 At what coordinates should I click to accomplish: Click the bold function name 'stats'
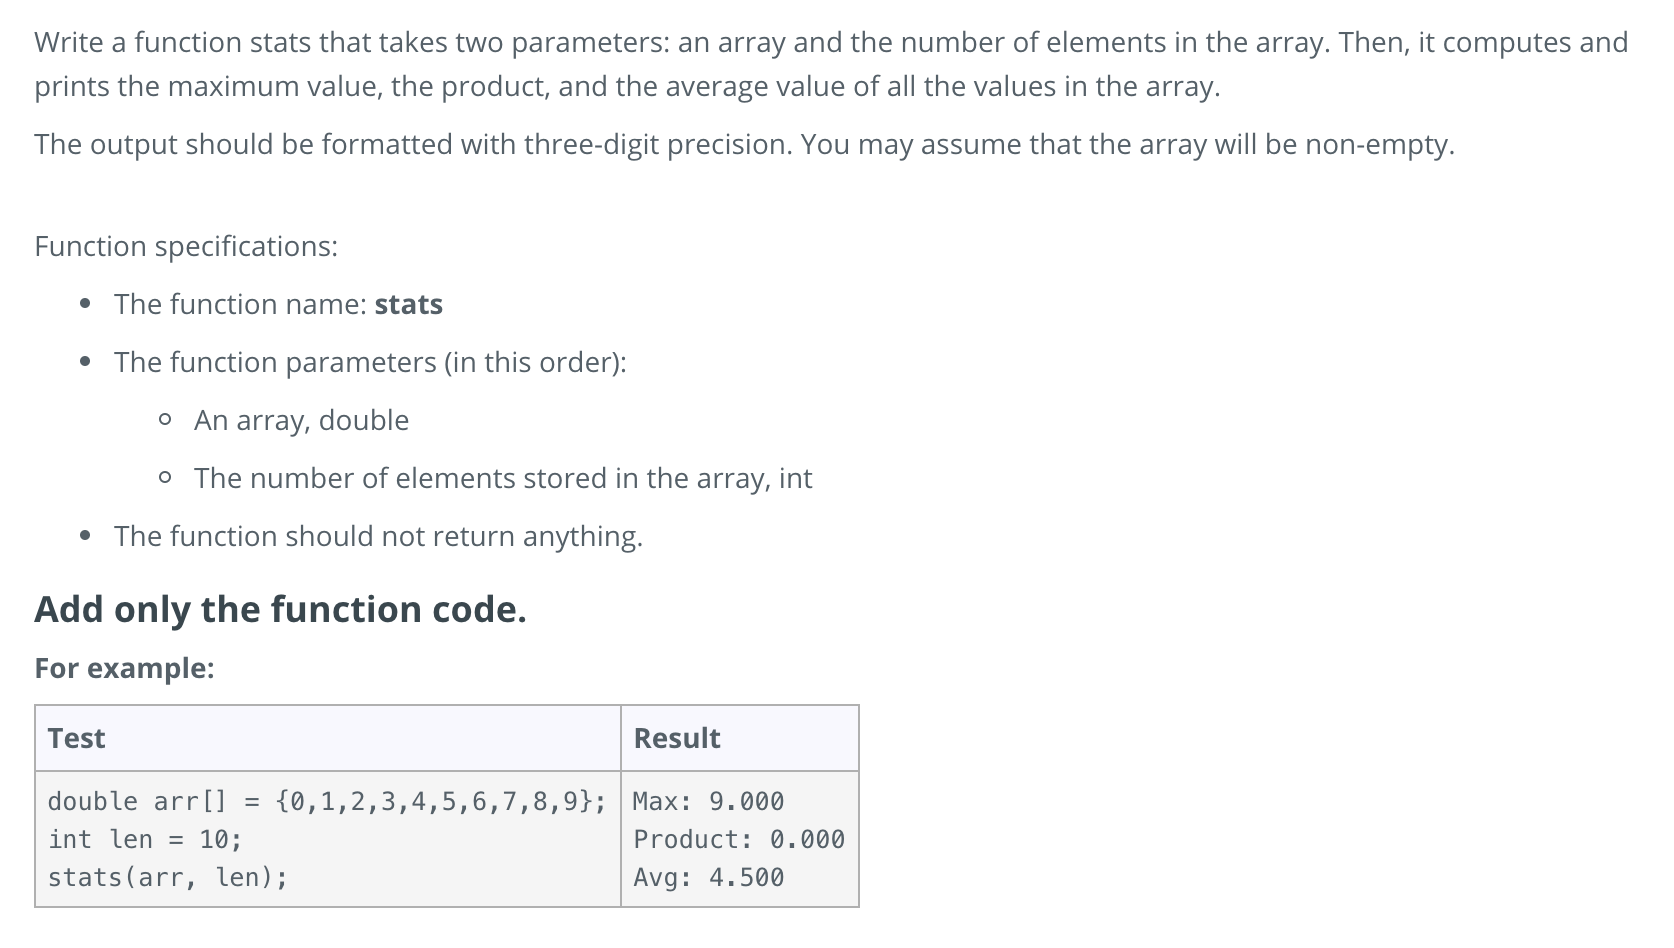click(408, 304)
